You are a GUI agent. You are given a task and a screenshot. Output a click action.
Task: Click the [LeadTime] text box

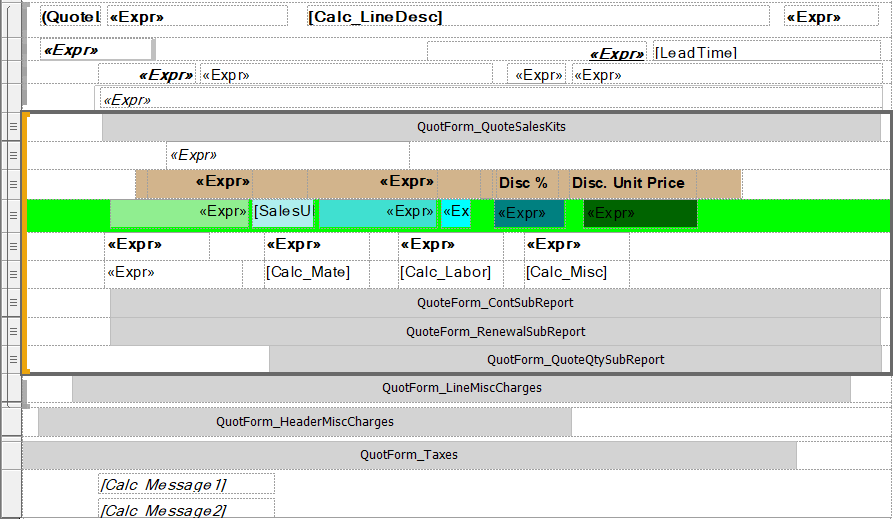[x=767, y=52]
